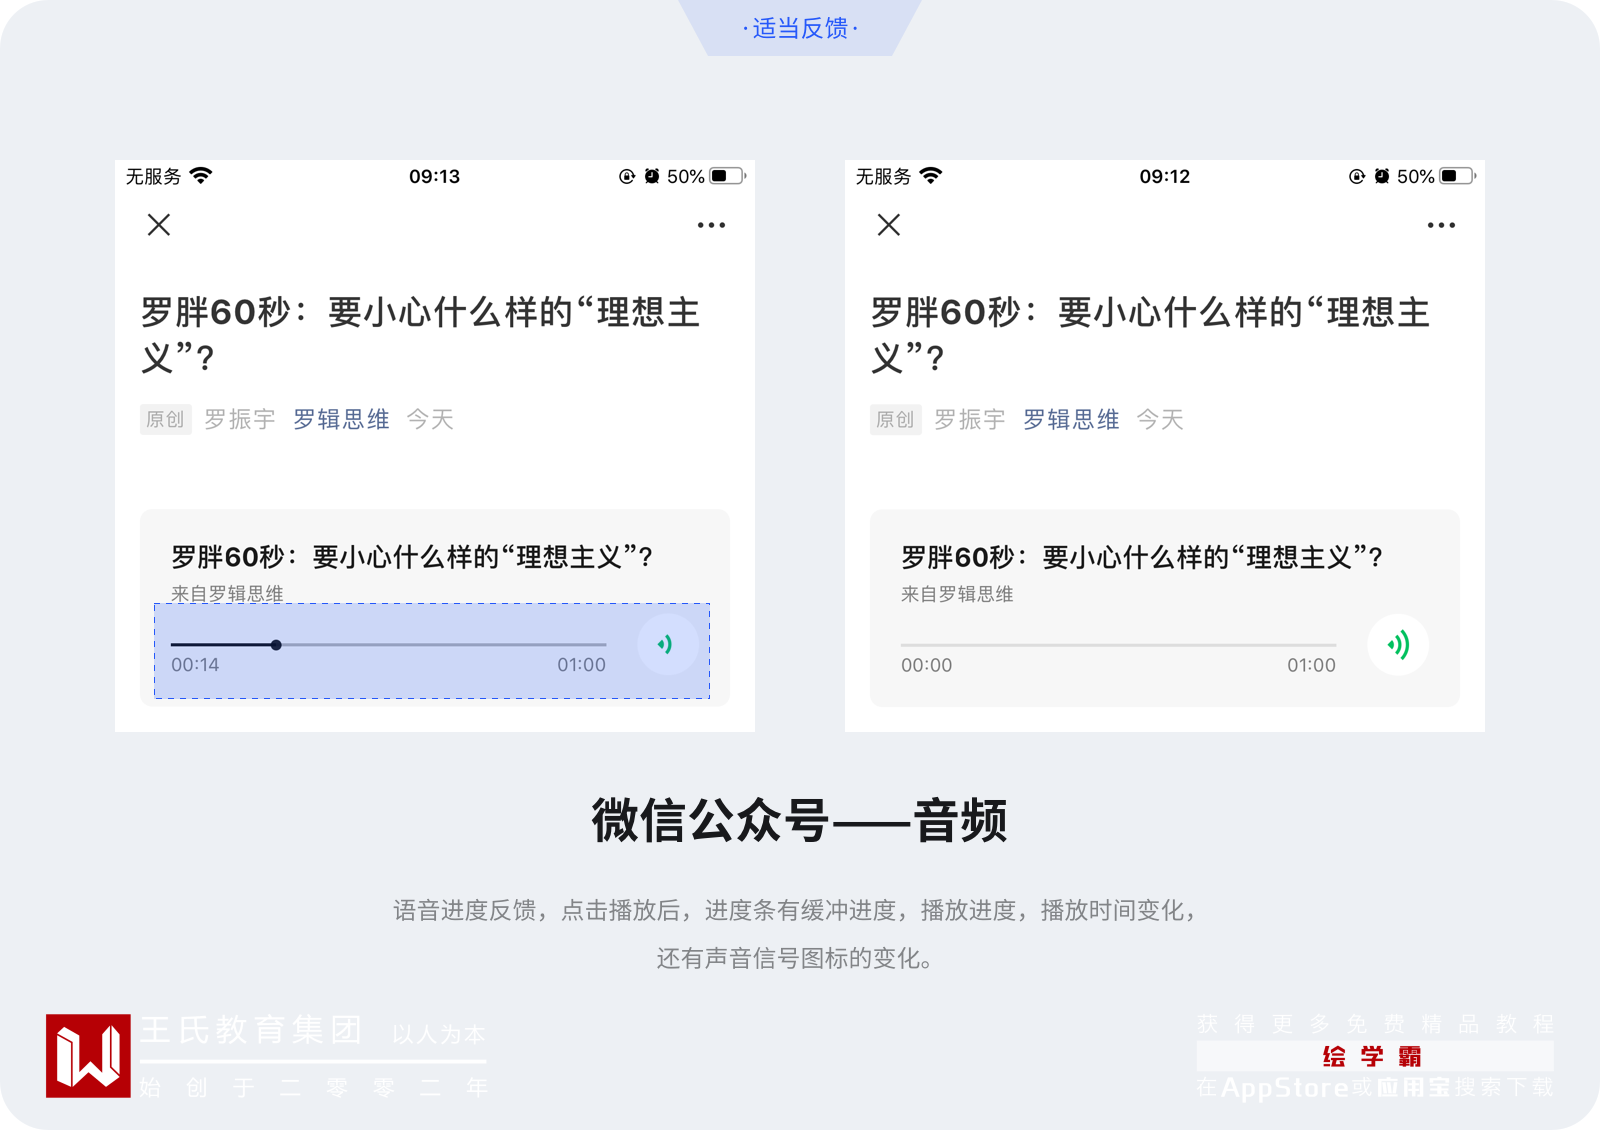
Task: Select author 罗振宇 on the 09:12 screen
Action: (970, 419)
